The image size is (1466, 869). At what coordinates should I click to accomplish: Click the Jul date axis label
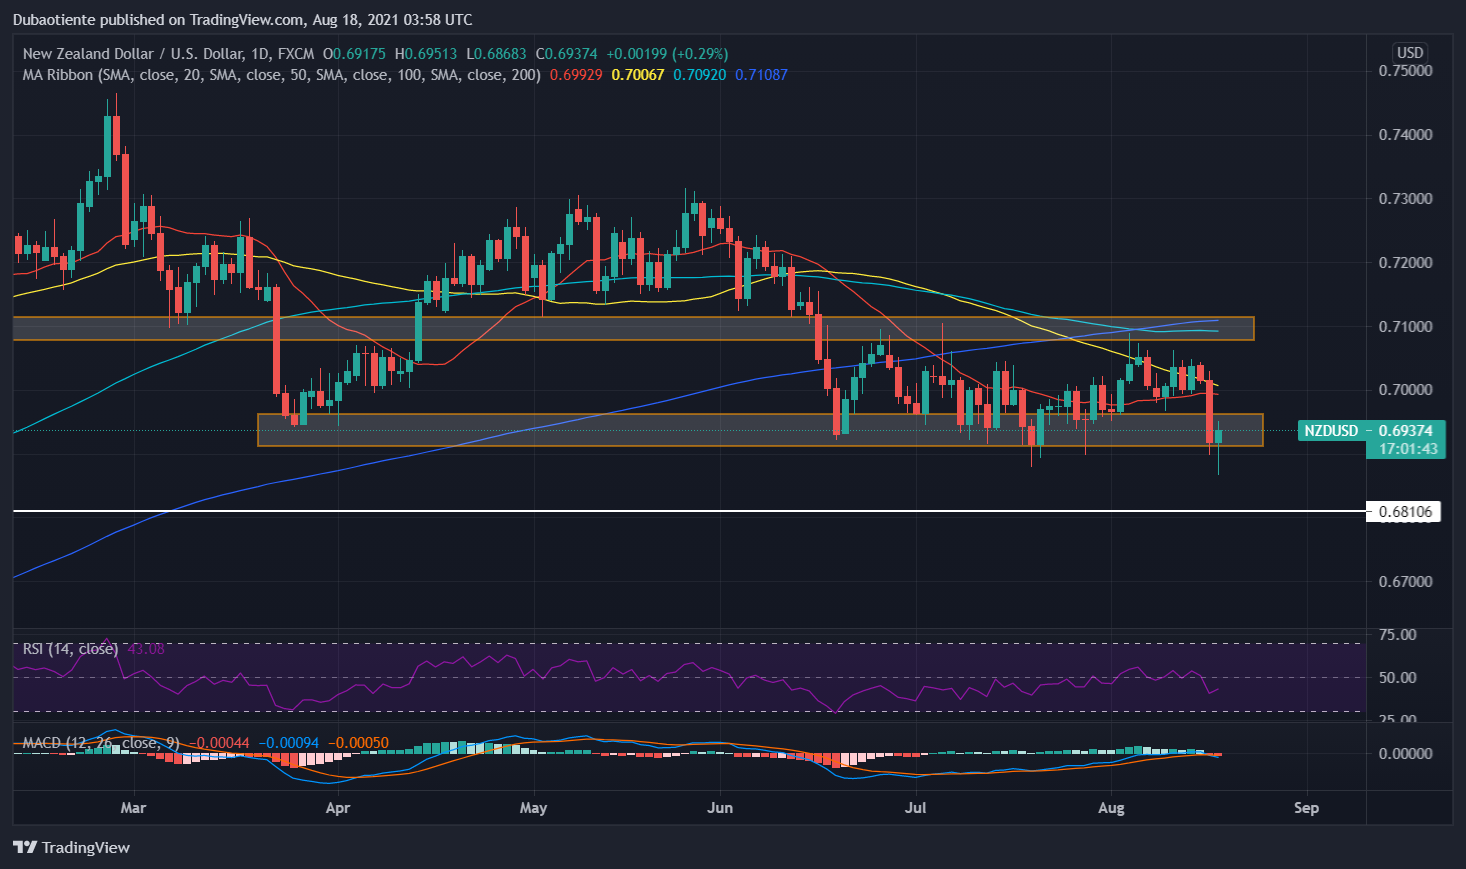pos(916,808)
